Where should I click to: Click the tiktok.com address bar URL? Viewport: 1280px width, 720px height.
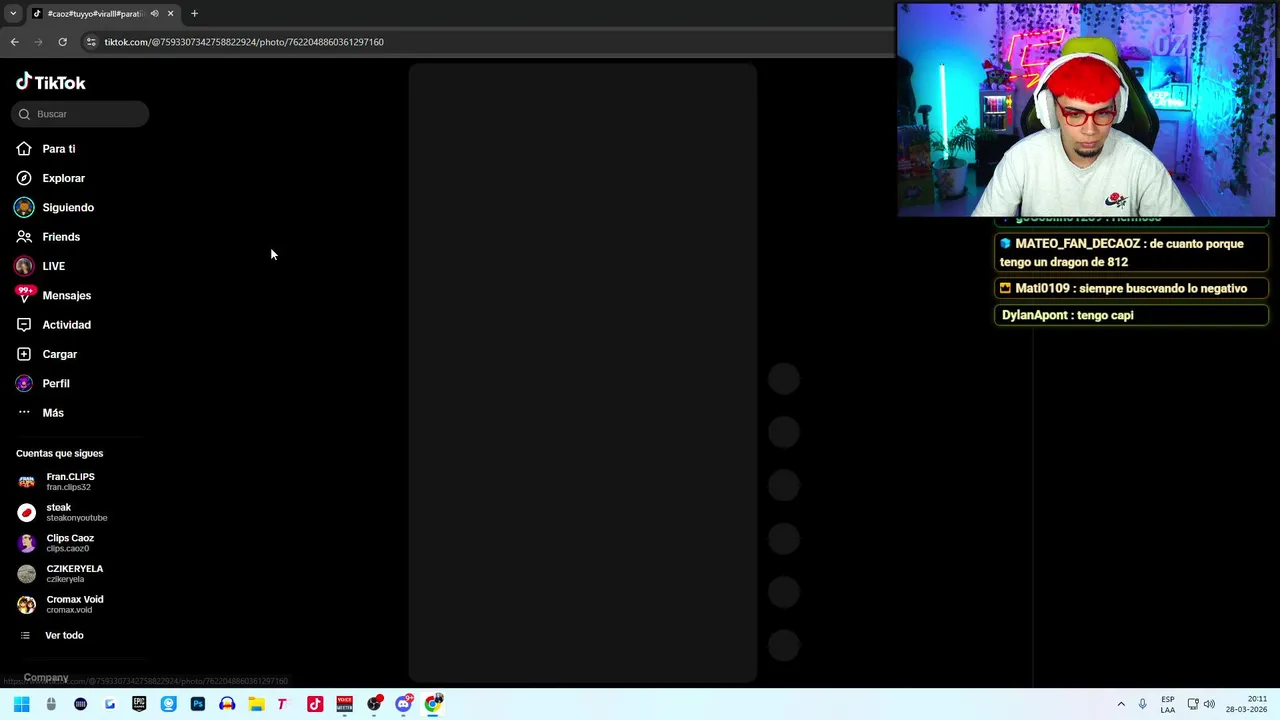click(x=244, y=42)
